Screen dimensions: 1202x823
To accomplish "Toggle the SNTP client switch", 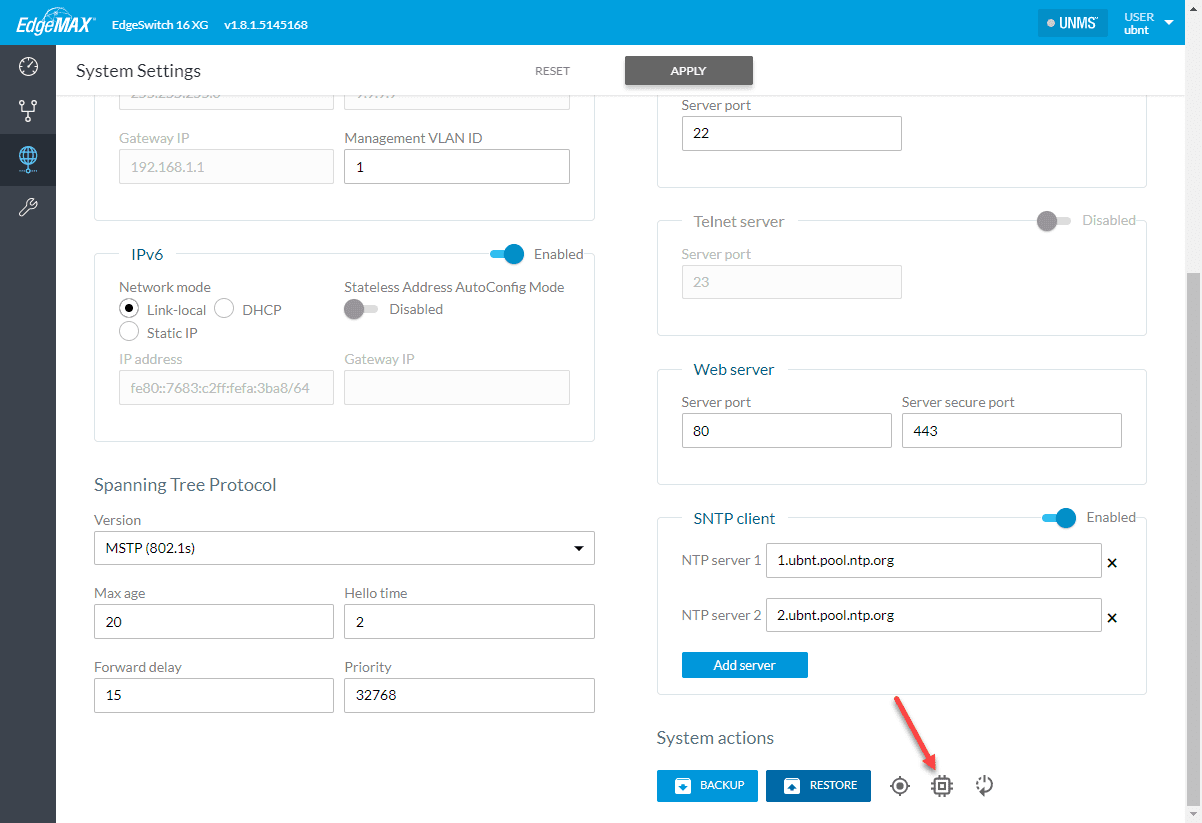I will click(x=1059, y=518).
